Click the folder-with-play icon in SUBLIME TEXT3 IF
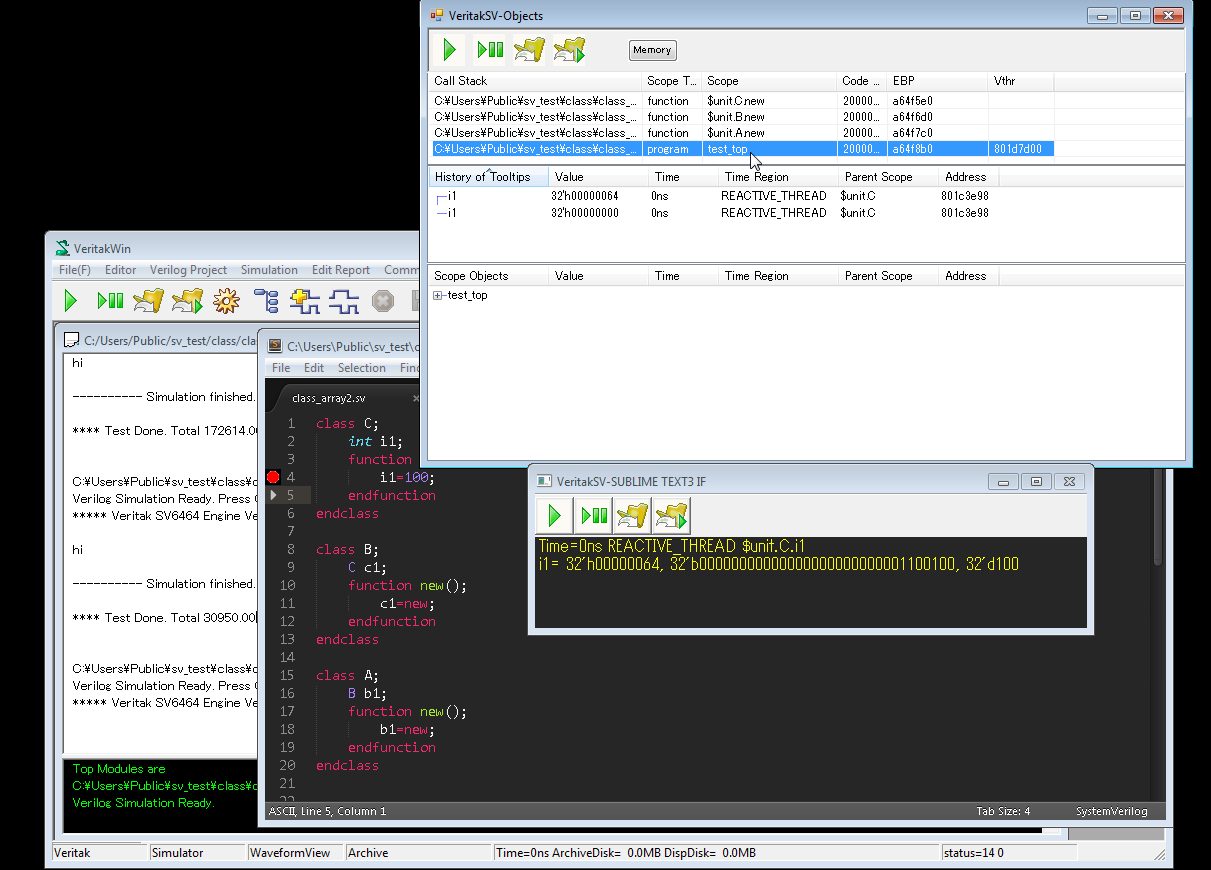Screen dimensions: 1211x870 (672, 516)
